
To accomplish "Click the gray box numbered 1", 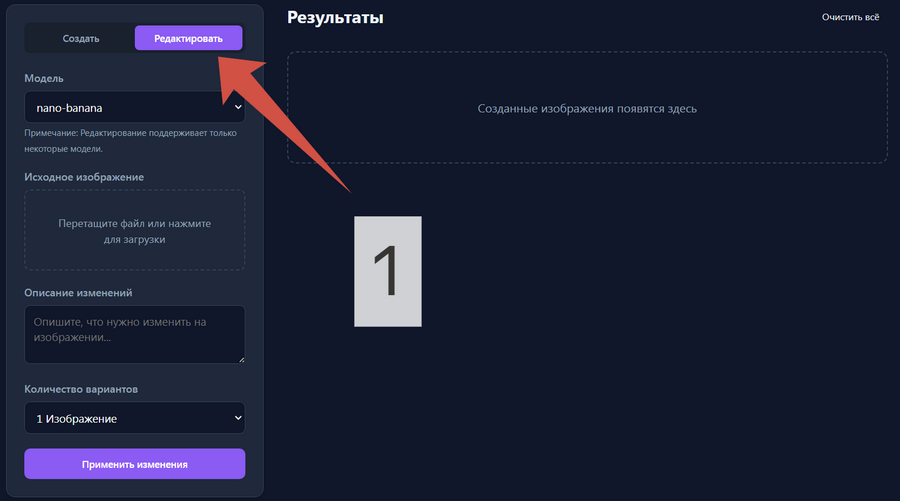I will pos(387,271).
